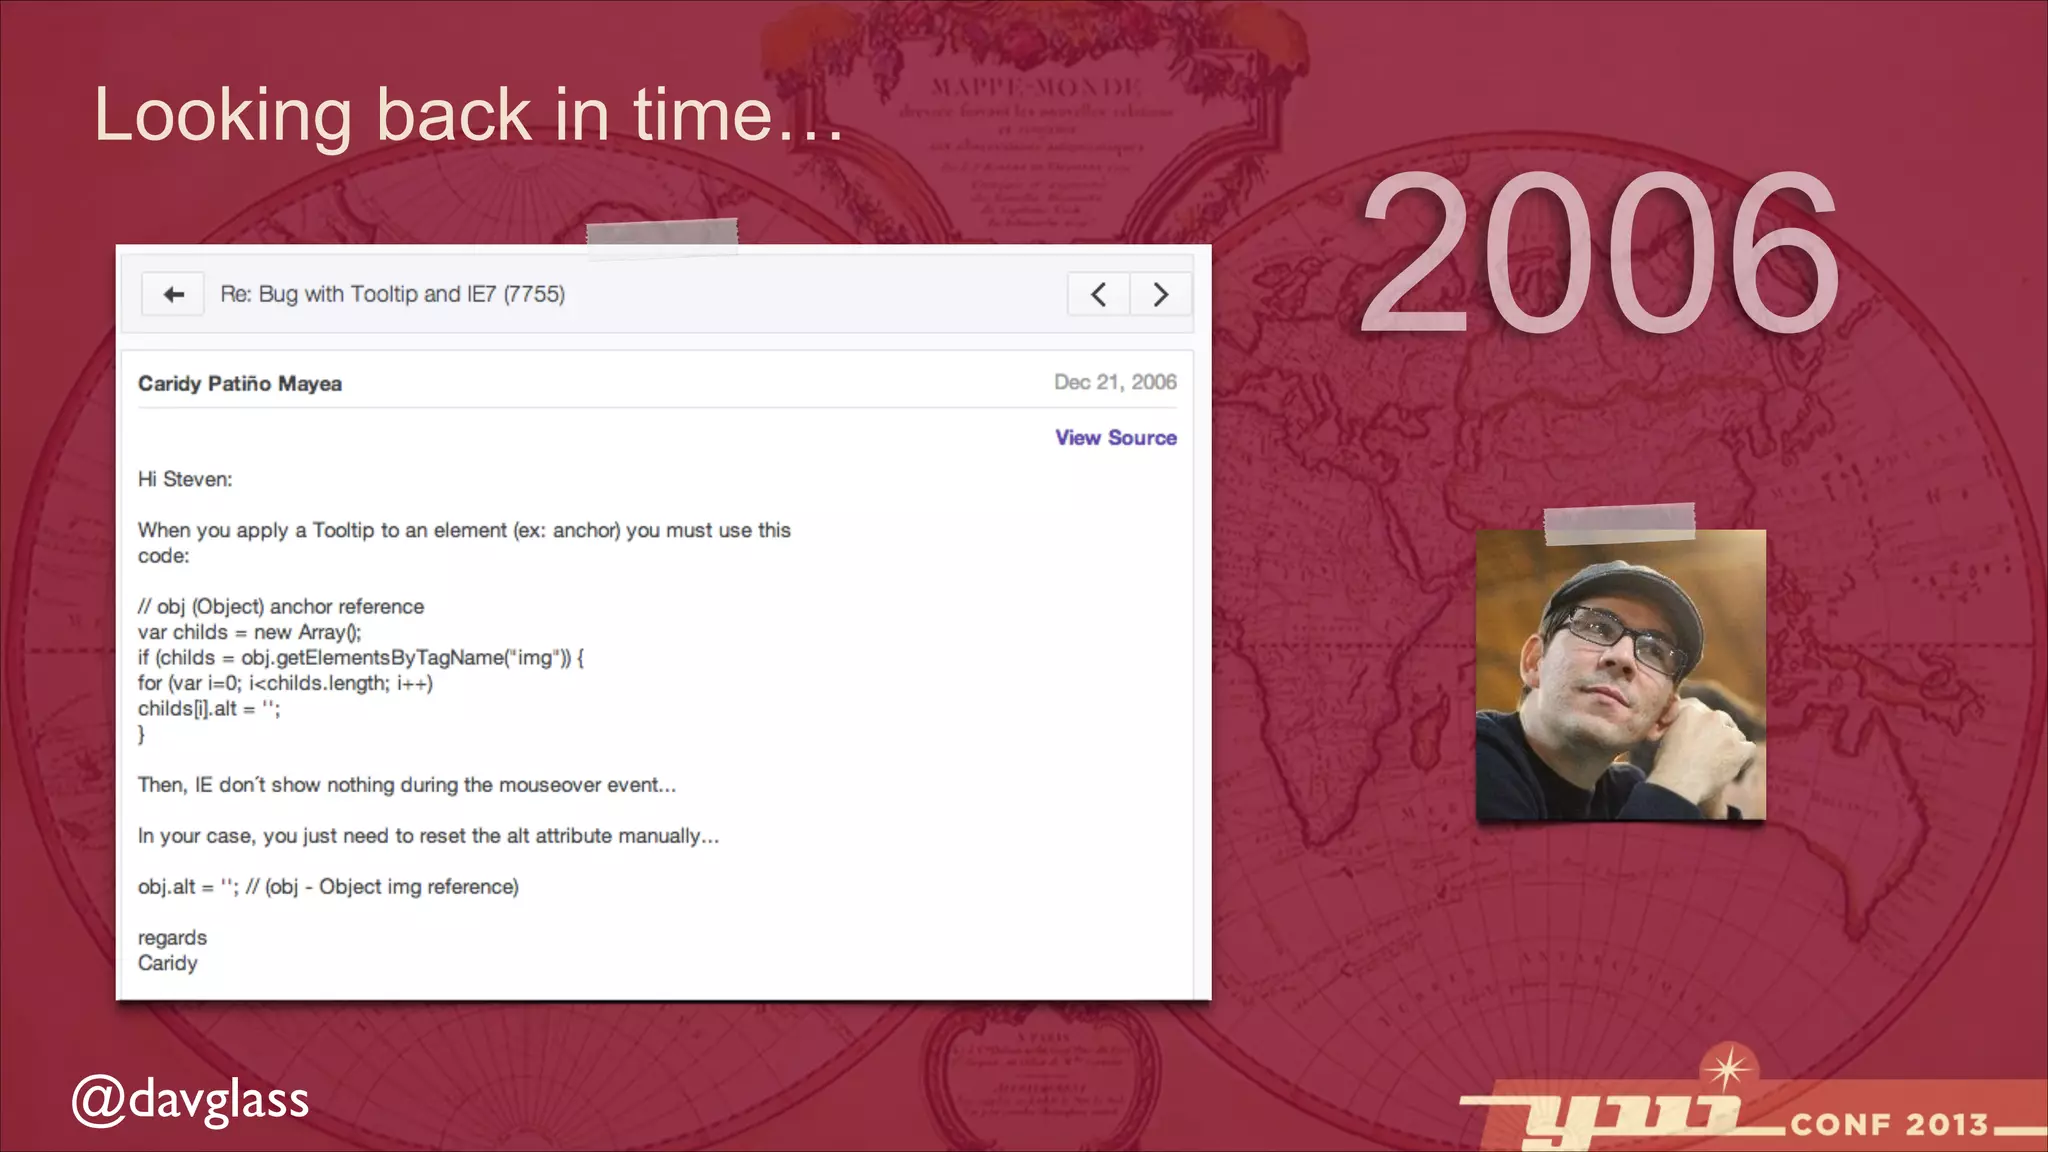Click the tape strip atop the email
This screenshot has height=1152, width=2048.
tap(662, 237)
